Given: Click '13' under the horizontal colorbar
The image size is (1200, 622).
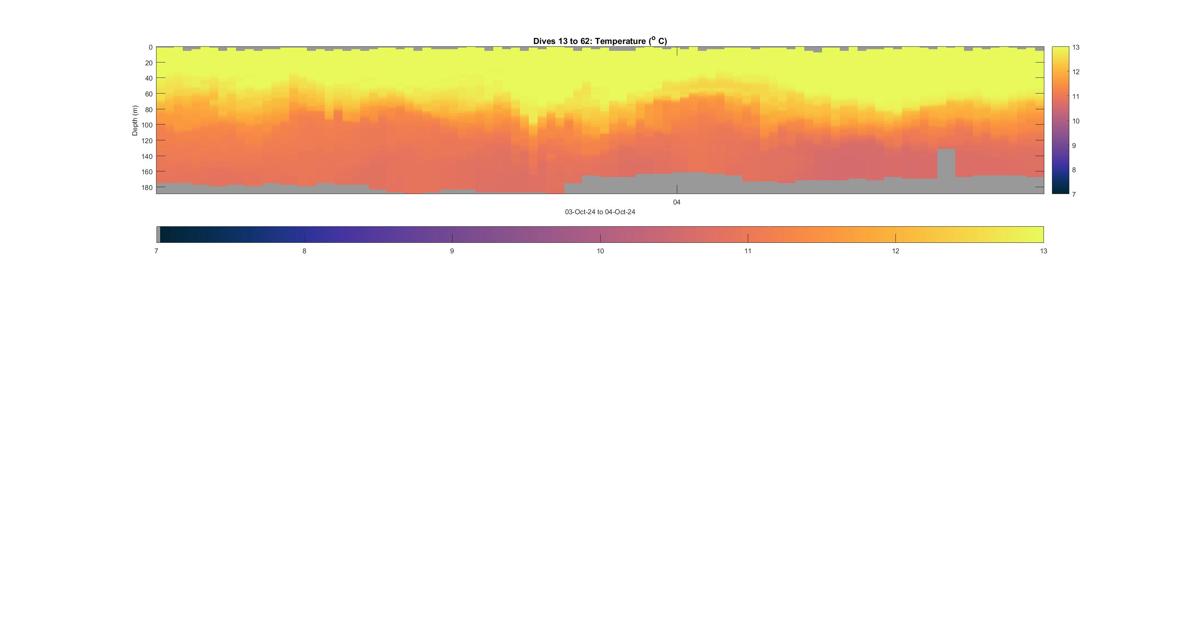Looking at the screenshot, I should click(x=1043, y=251).
